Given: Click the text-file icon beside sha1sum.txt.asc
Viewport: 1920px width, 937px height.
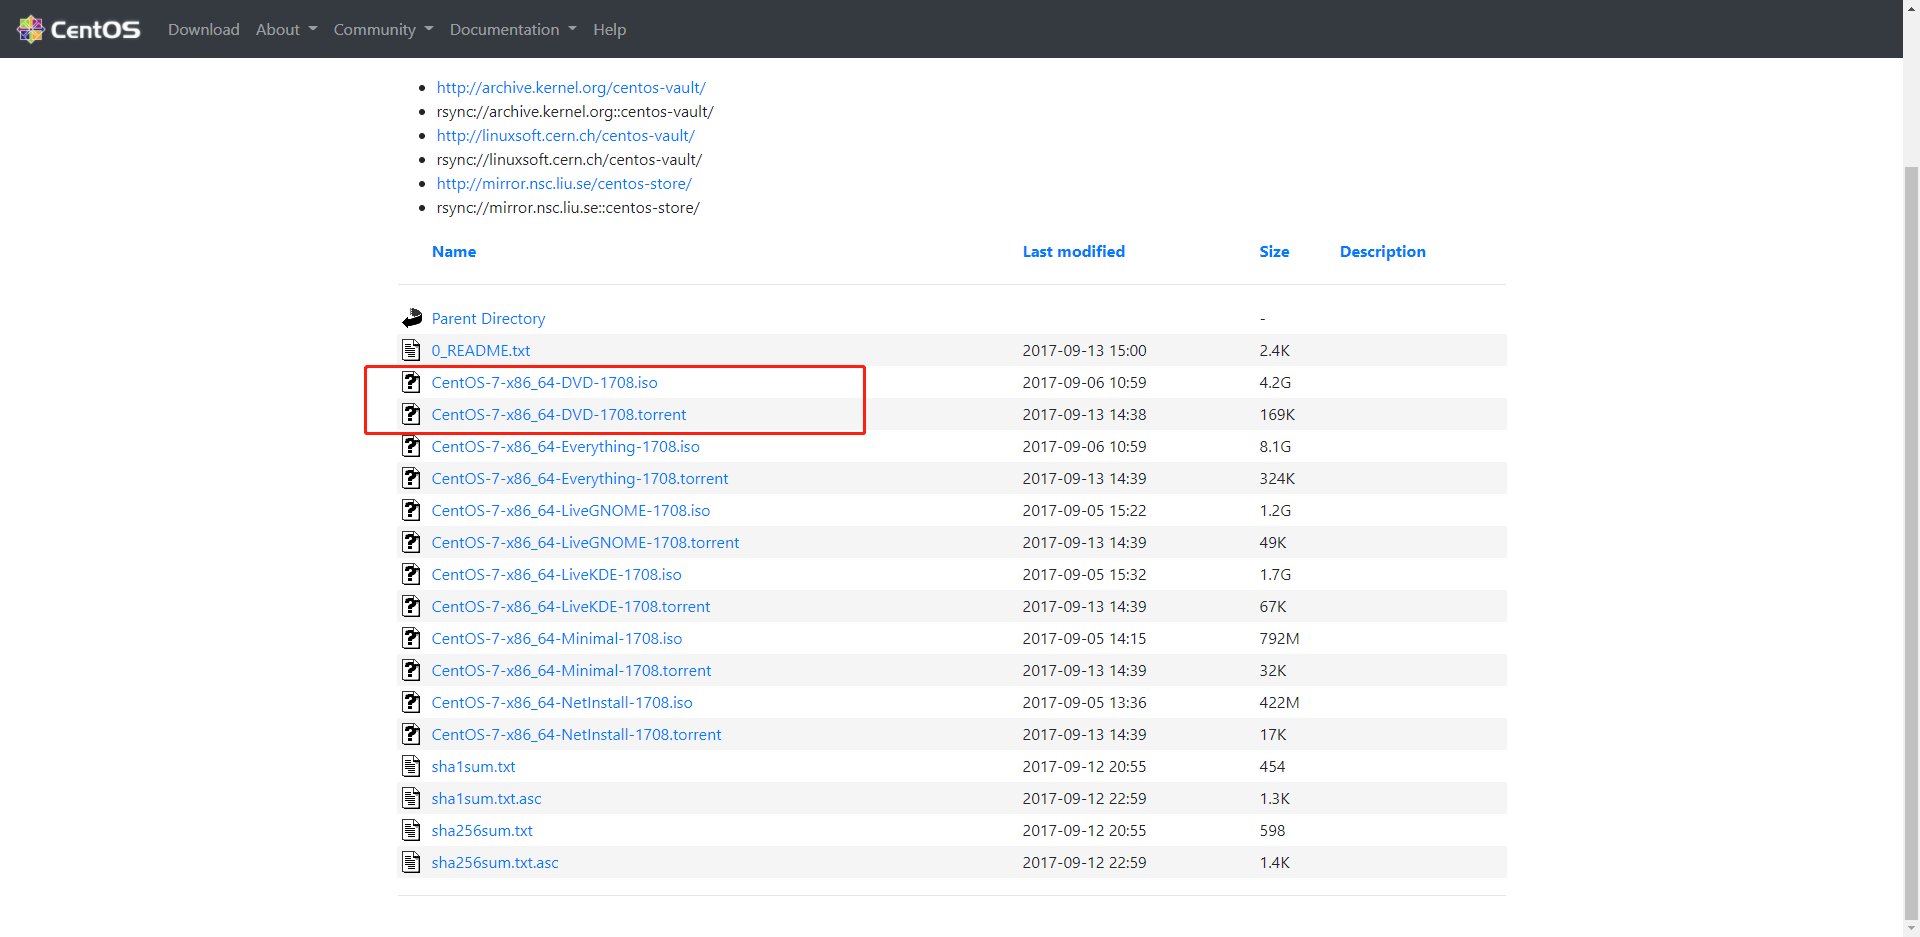Looking at the screenshot, I should point(411,798).
